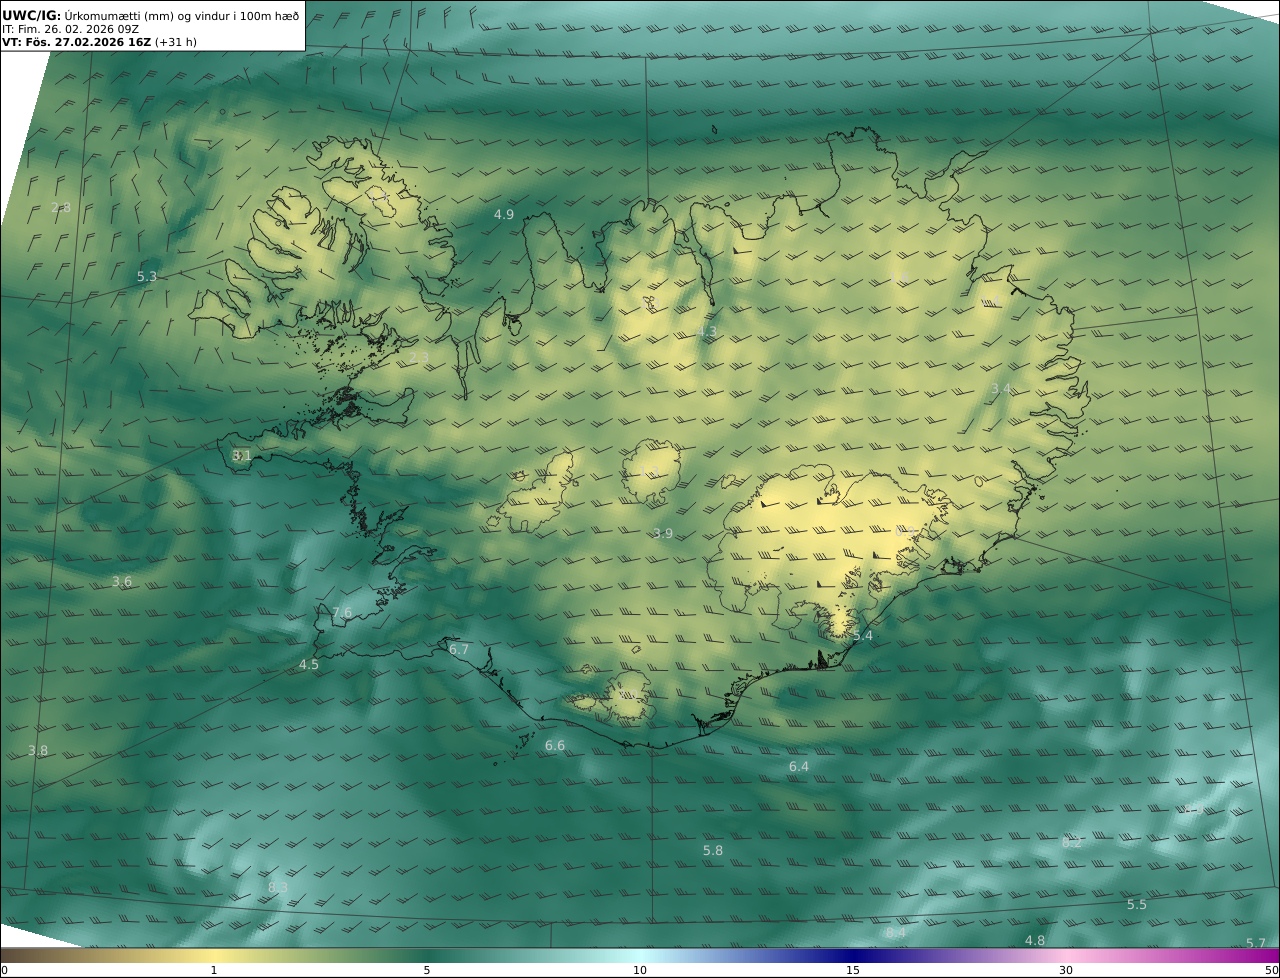This screenshot has width=1280, height=978.
Task: Click the colorbar tick label 50
Action: (1272, 970)
